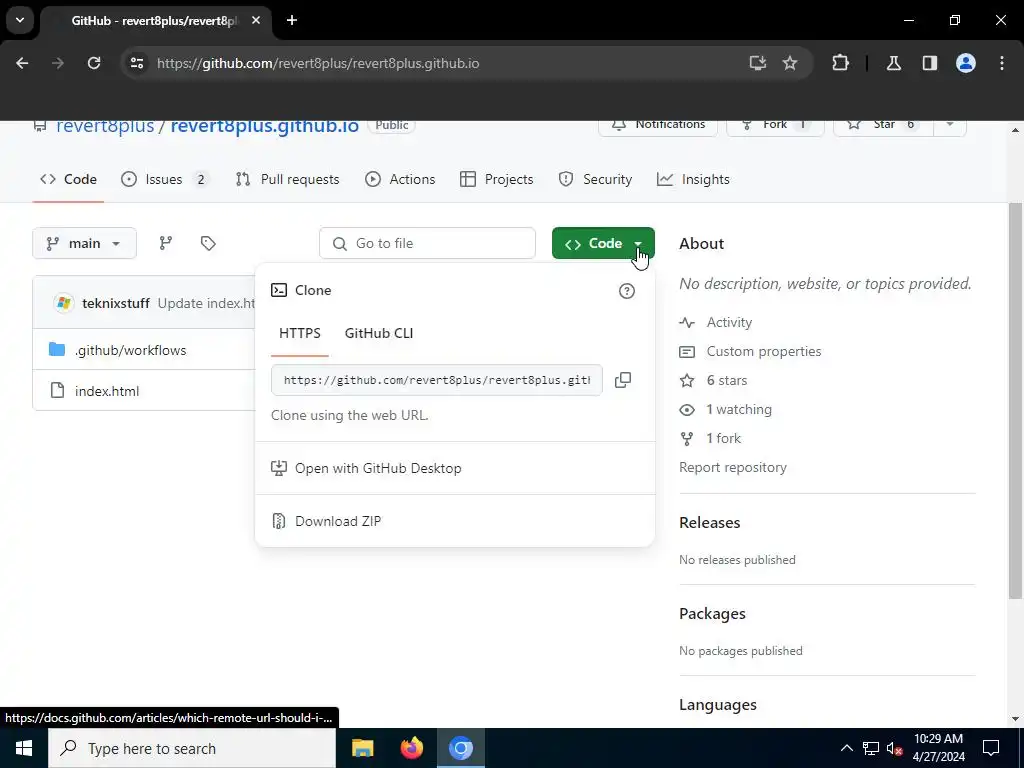Viewport: 1024px width, 768px height.
Task: Open the notification center icon
Action: (991, 748)
